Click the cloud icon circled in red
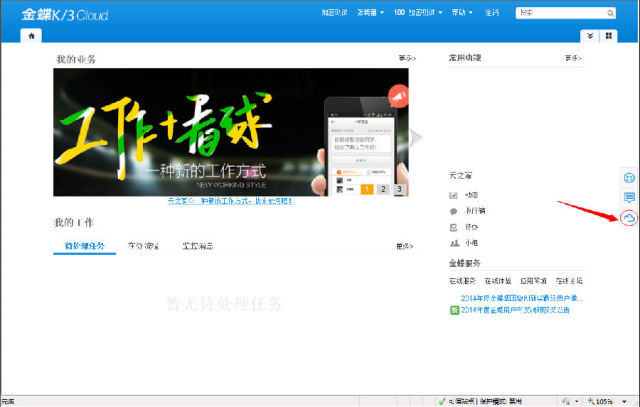Viewport: 640px width, 407px height. [x=629, y=218]
